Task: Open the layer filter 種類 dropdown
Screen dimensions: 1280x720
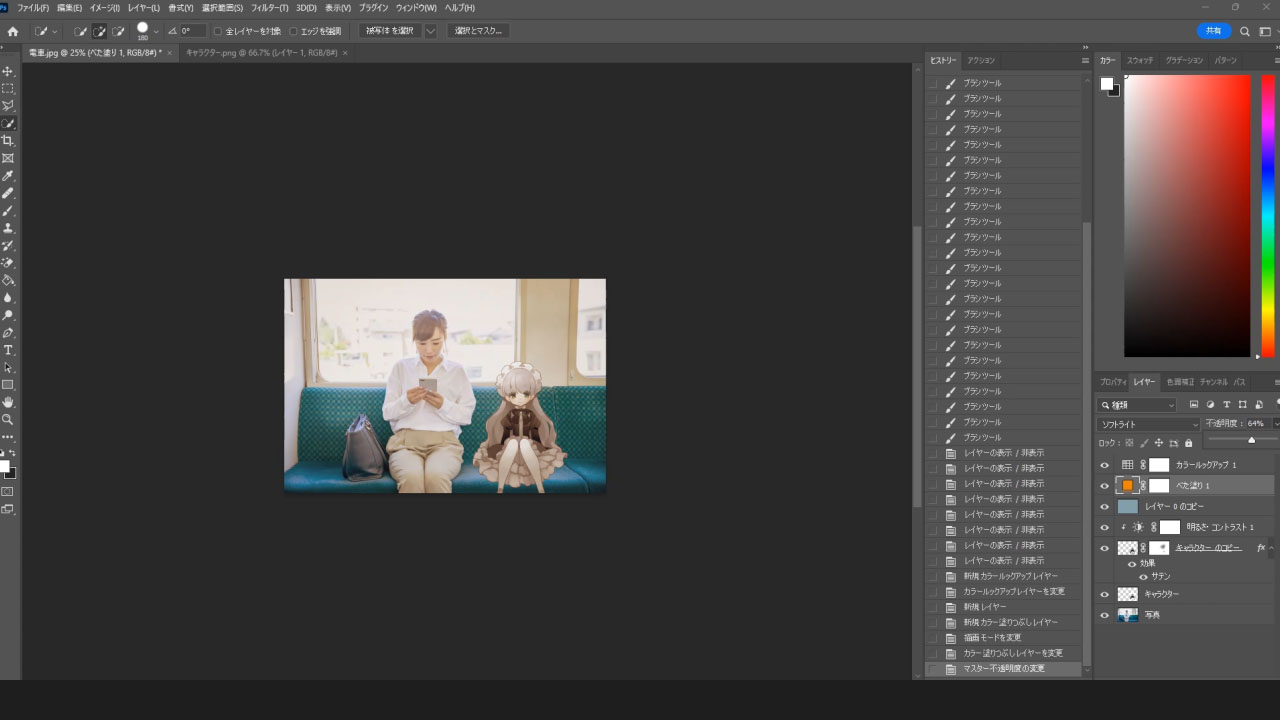Action: [1137, 405]
